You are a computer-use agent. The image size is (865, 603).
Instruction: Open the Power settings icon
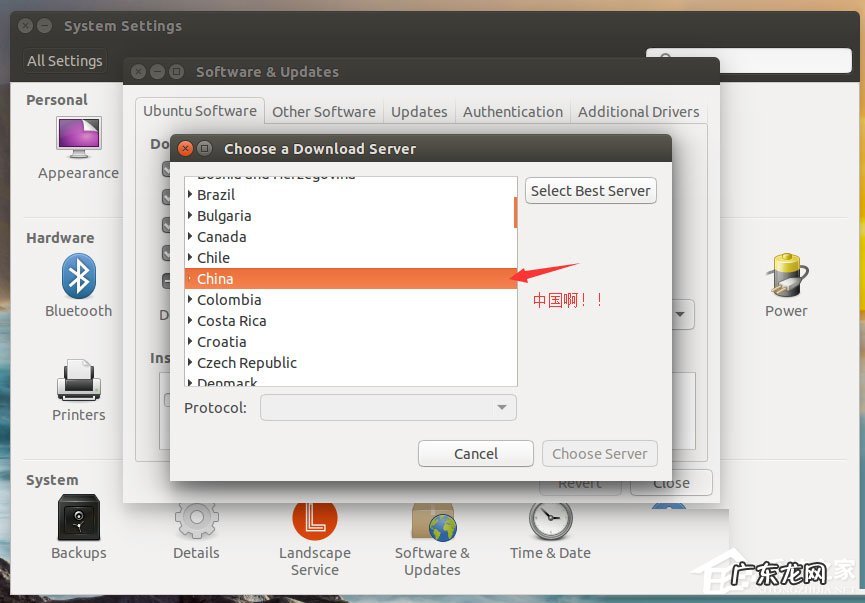click(786, 278)
